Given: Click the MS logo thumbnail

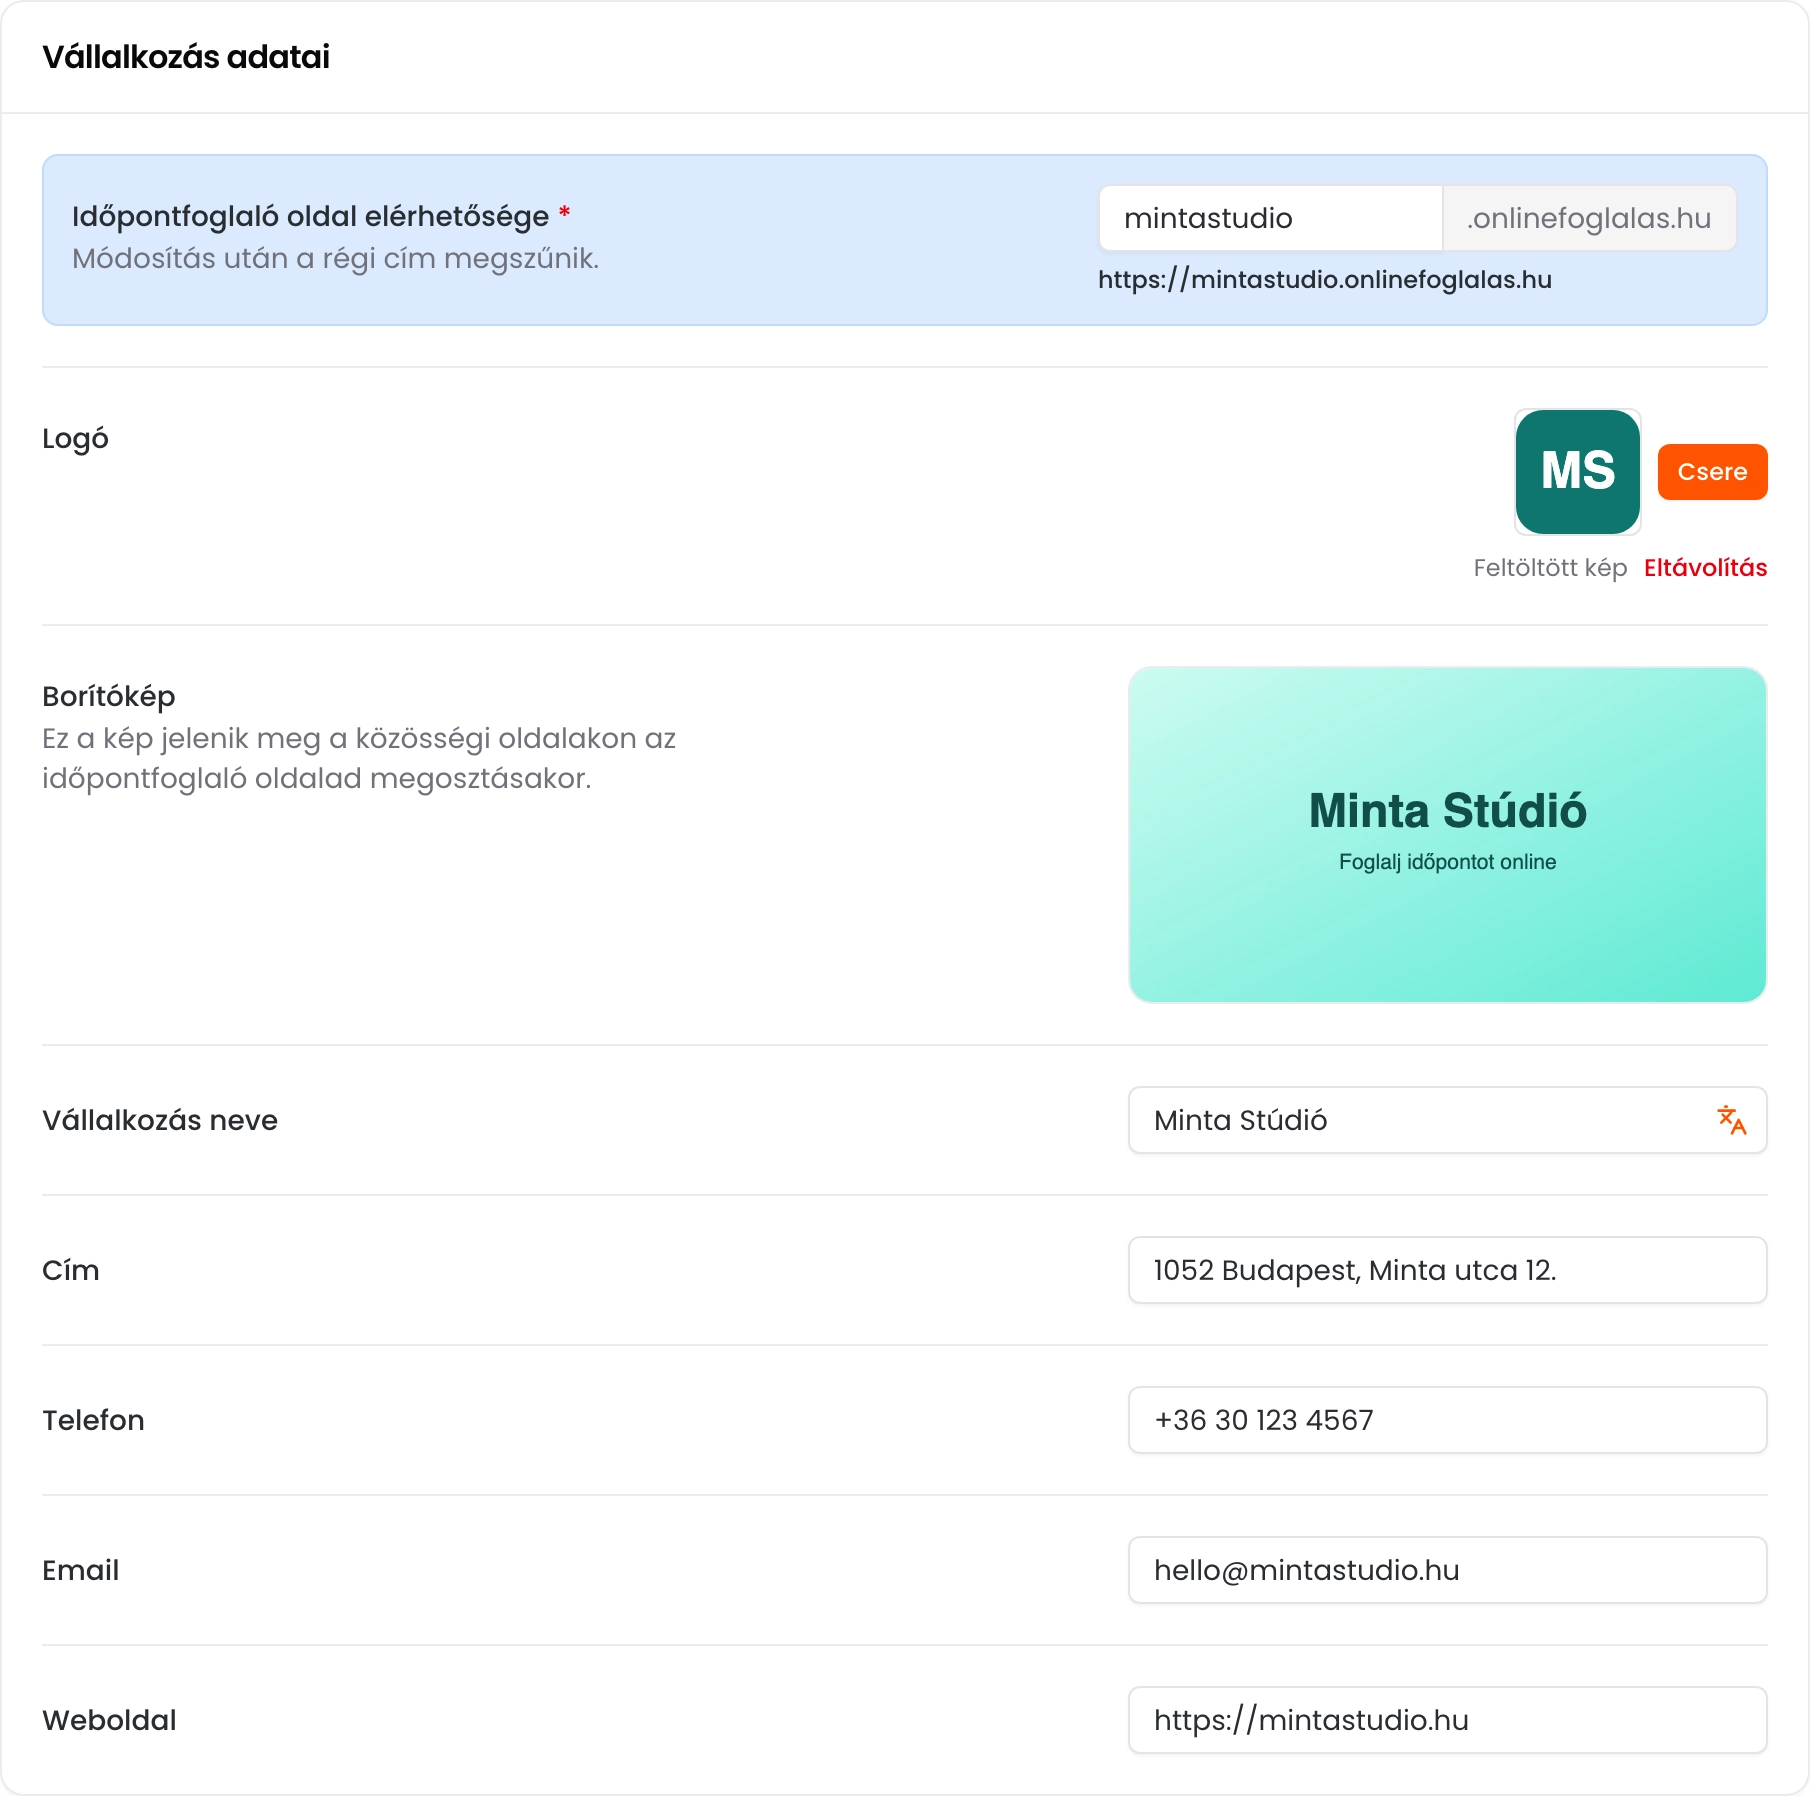Looking at the screenshot, I should pos(1578,472).
